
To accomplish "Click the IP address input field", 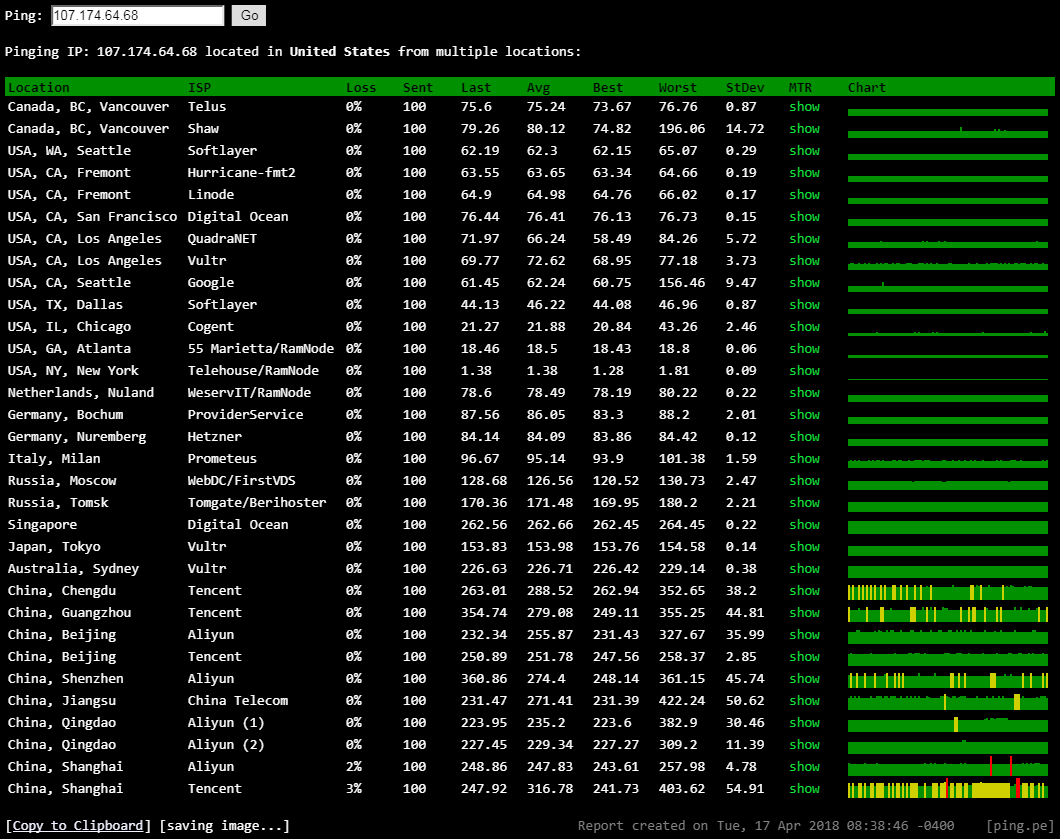I will pos(138,16).
